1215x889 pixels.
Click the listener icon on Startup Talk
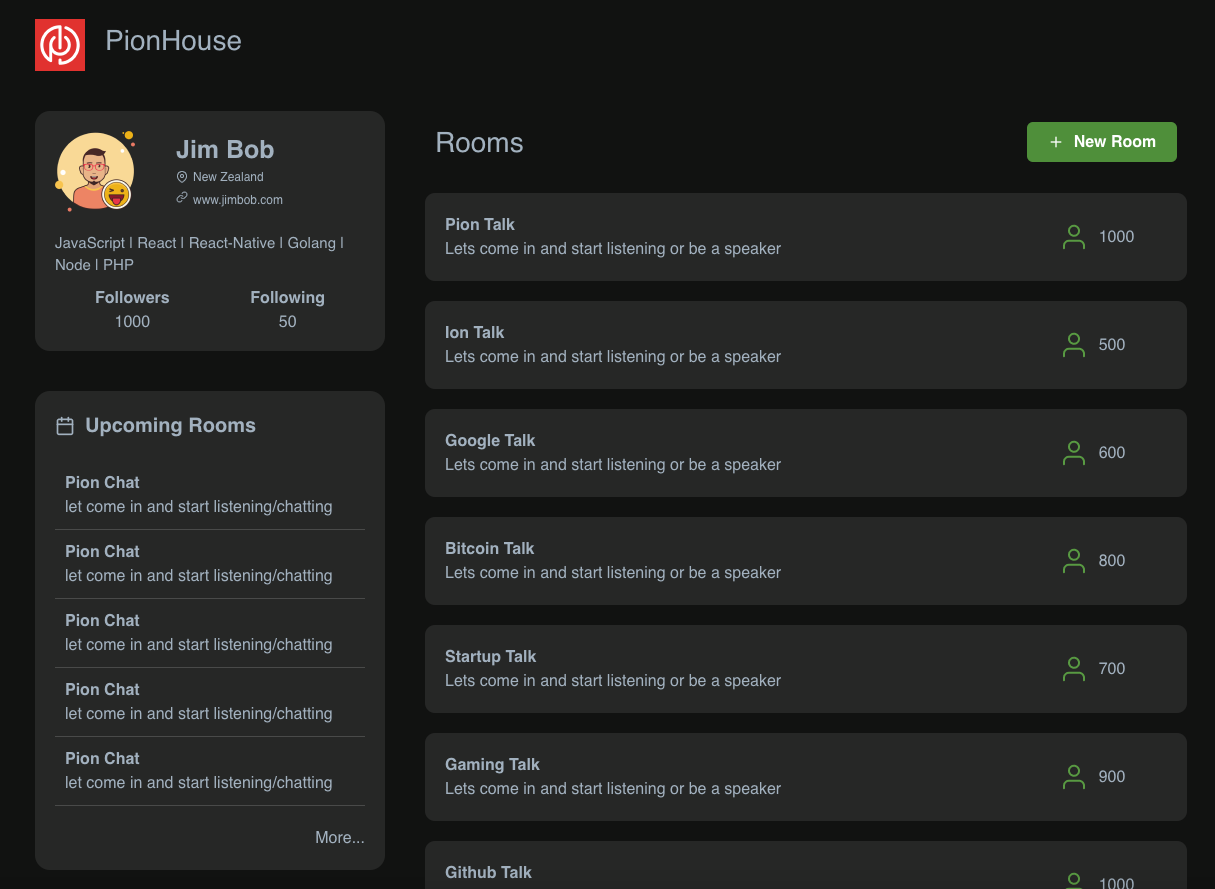pos(1073,669)
